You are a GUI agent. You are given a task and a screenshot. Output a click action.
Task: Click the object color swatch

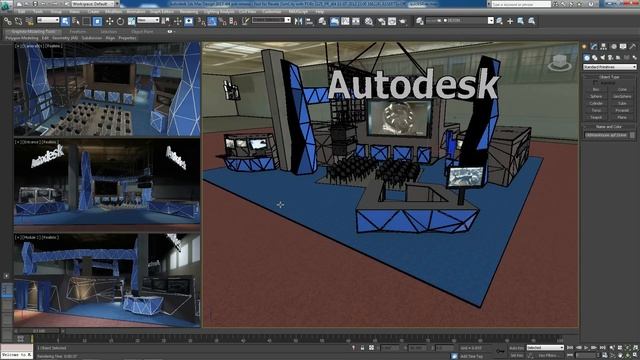[632, 135]
